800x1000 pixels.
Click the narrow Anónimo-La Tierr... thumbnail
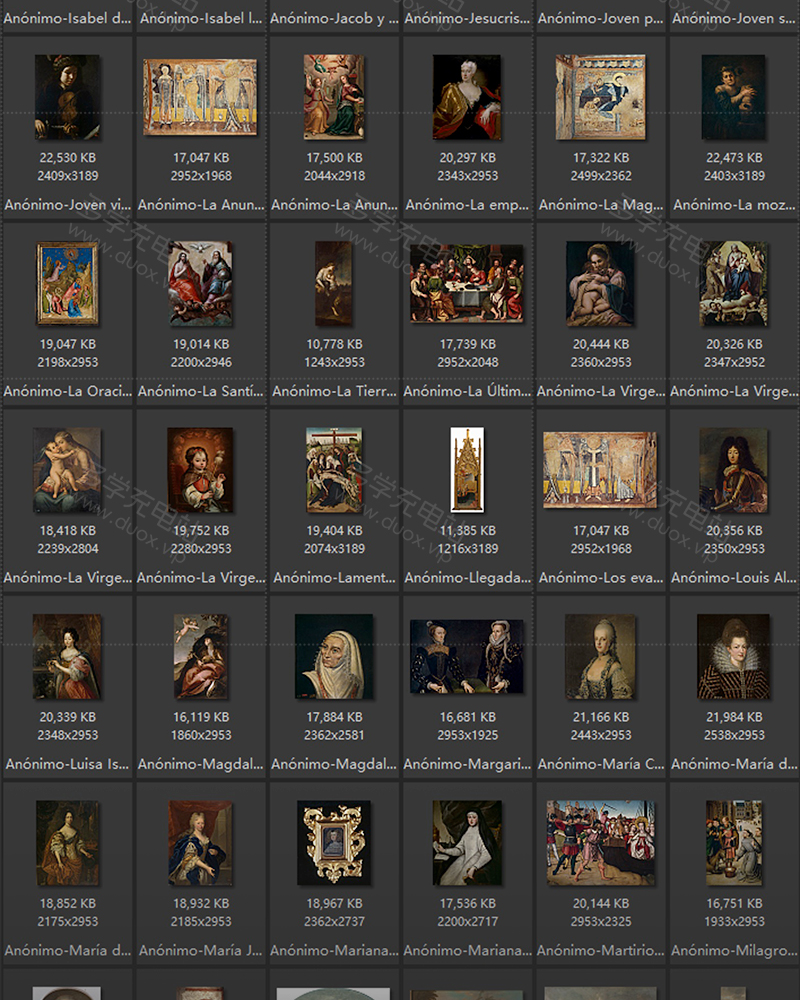(x=333, y=283)
